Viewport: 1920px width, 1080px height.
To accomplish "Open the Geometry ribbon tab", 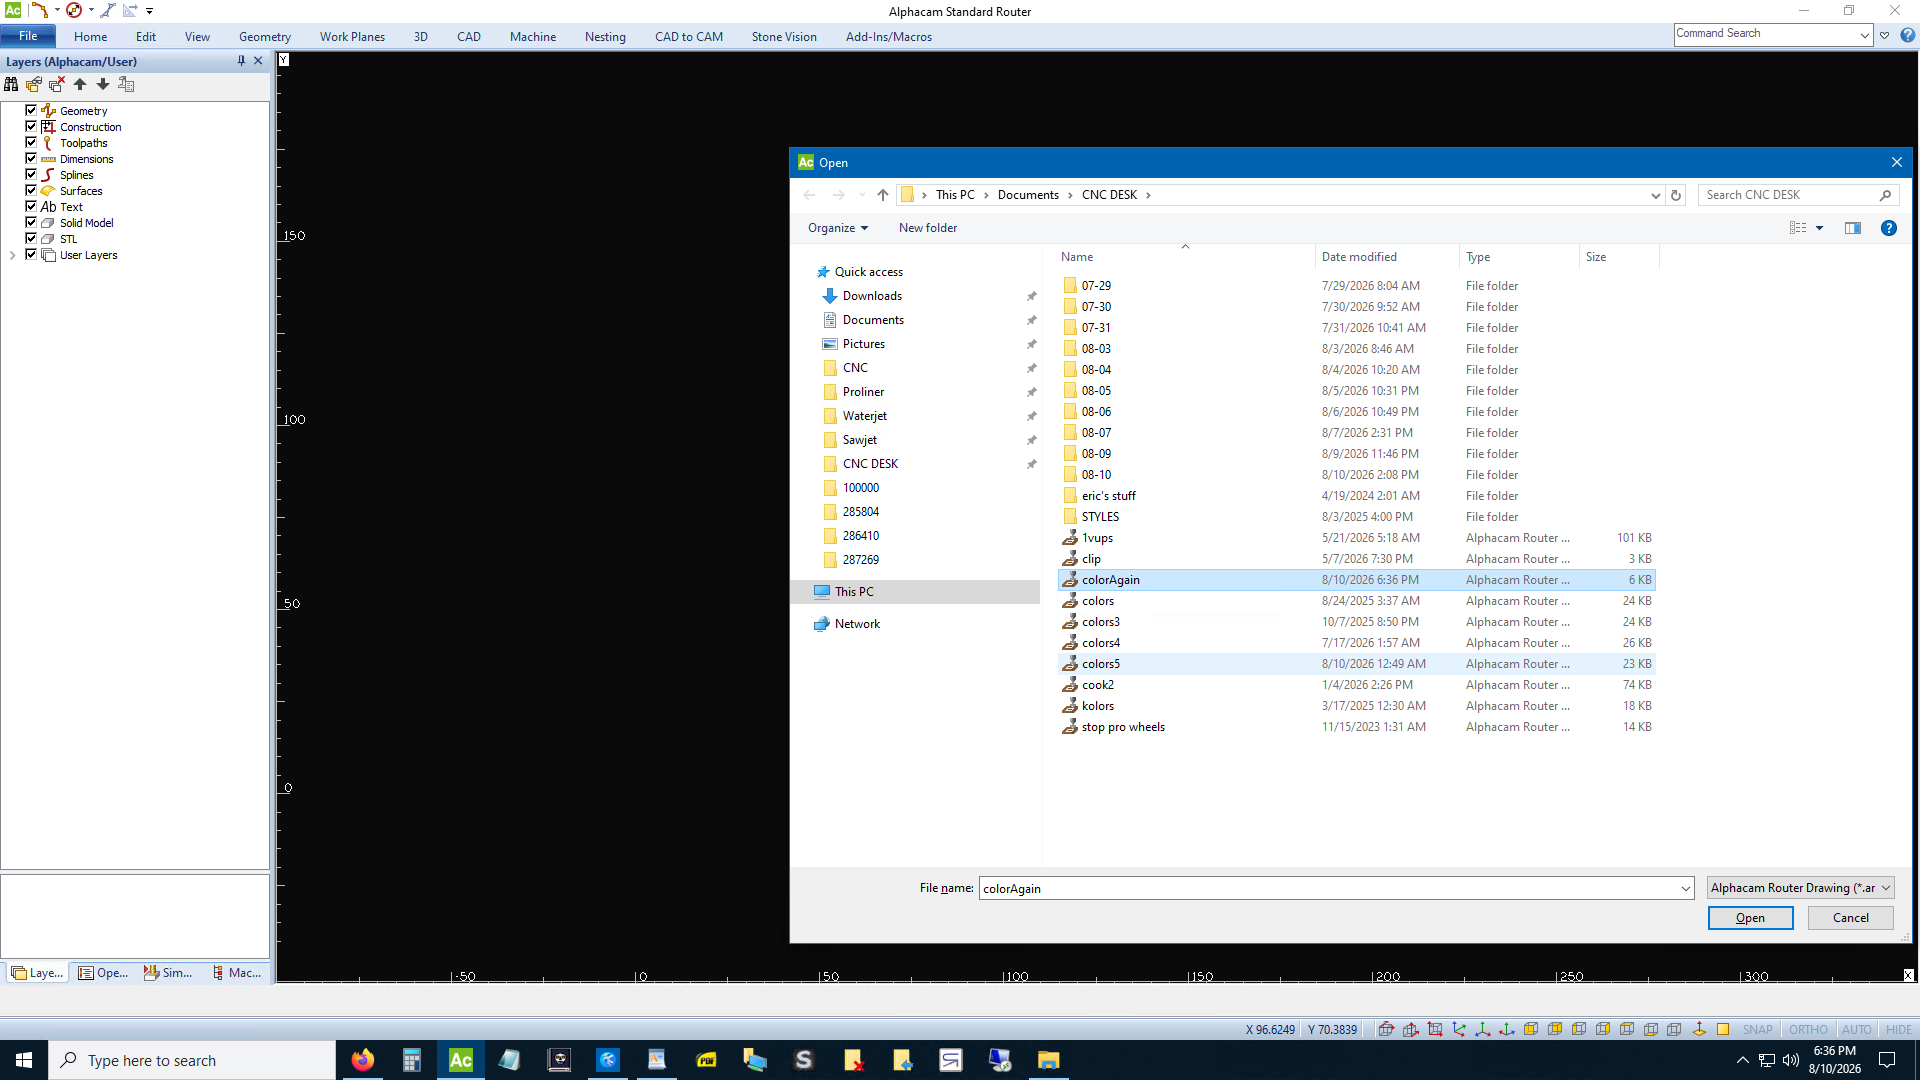I will coord(265,37).
